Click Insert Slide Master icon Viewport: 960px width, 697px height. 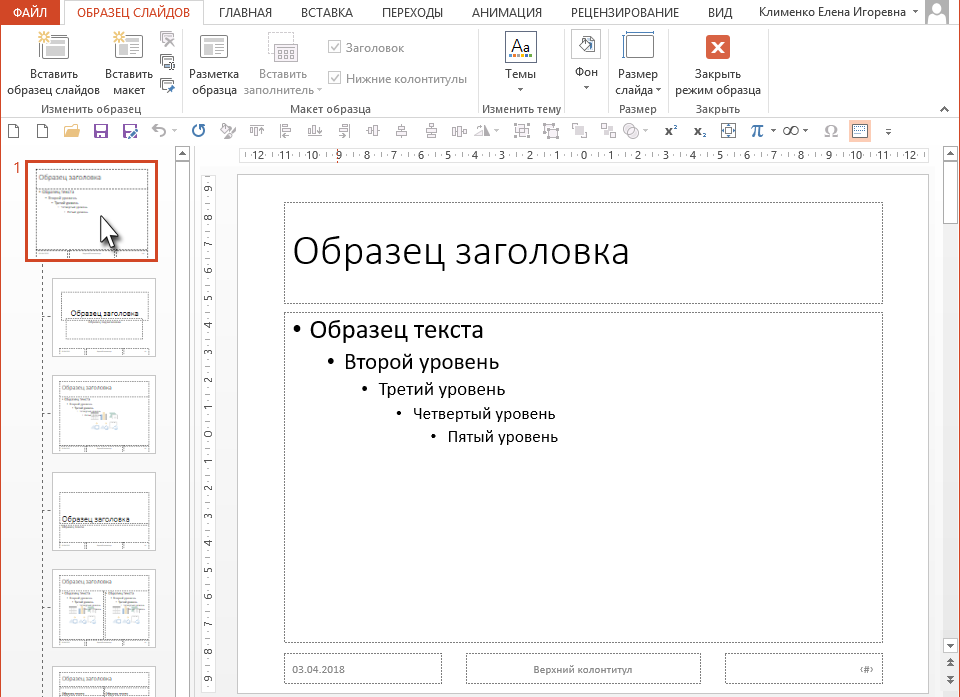tap(53, 47)
